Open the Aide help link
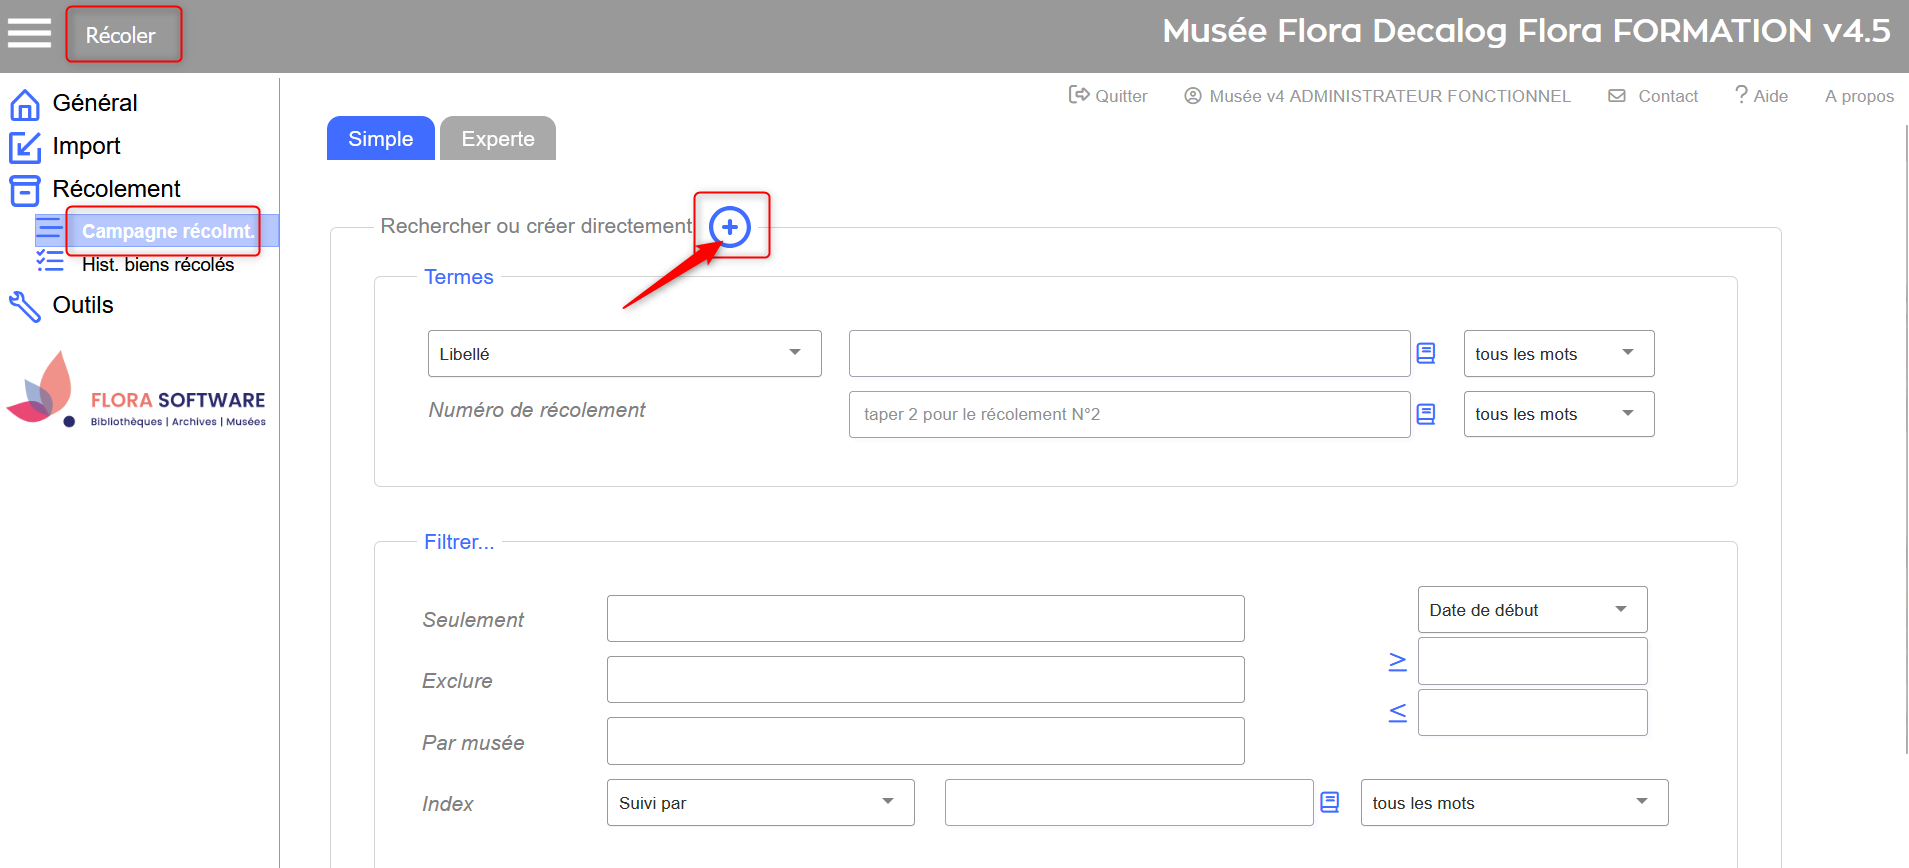The image size is (1909, 868). [x=1761, y=96]
